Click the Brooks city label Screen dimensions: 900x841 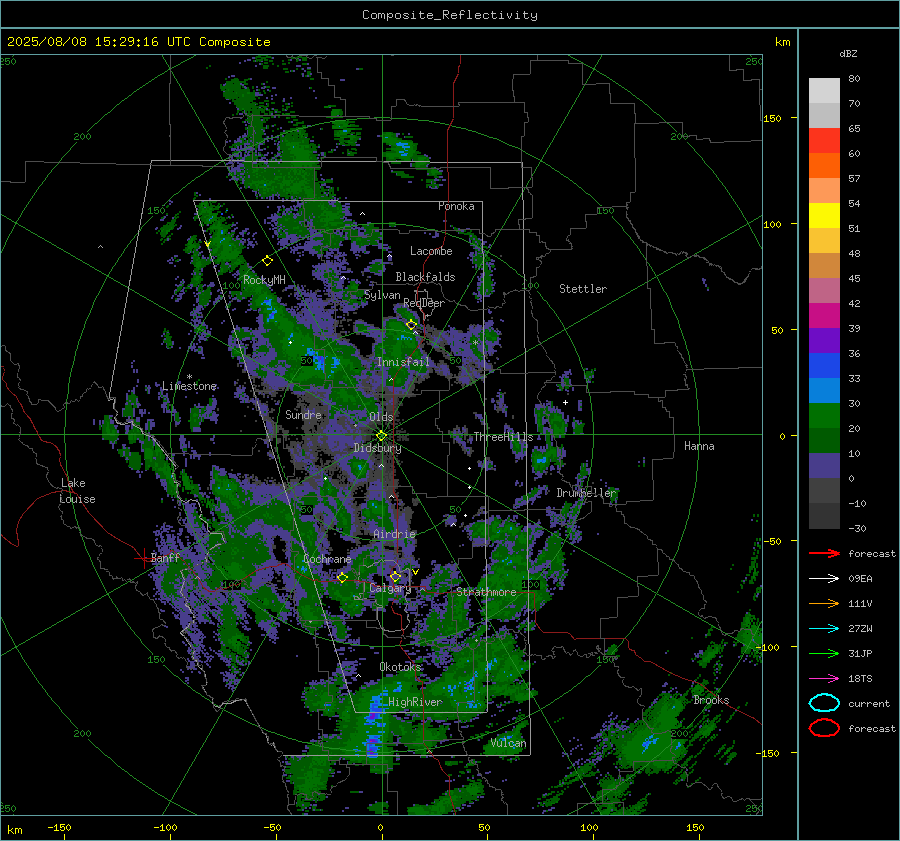click(x=711, y=700)
